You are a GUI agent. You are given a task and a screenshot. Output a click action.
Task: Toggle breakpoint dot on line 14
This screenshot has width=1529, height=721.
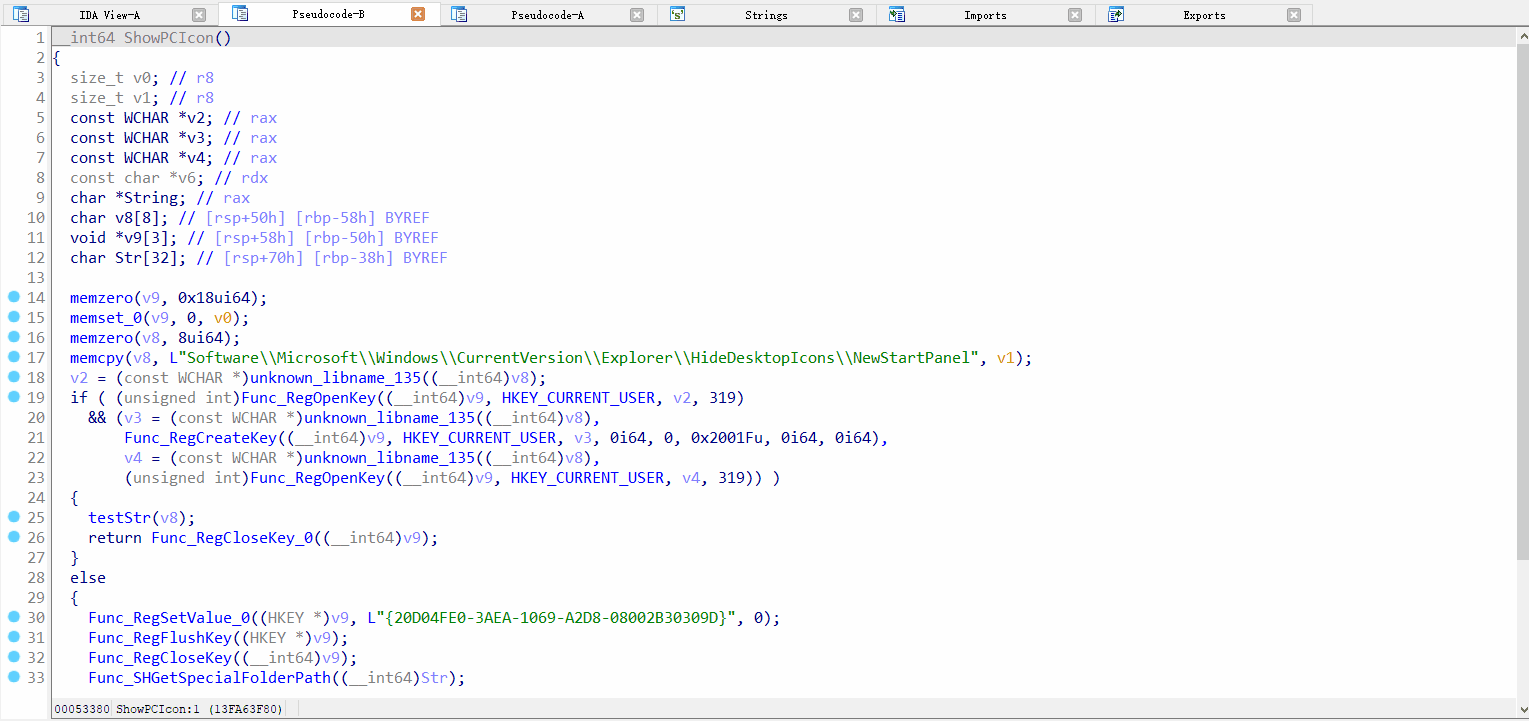[x=14, y=297]
